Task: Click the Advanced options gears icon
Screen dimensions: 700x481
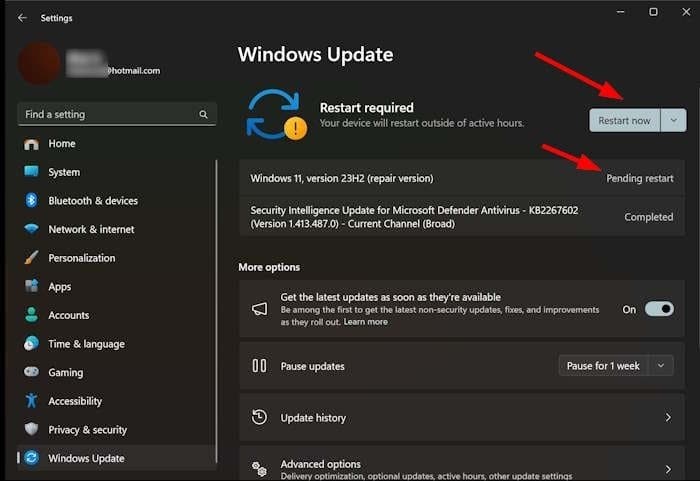Action: (259, 468)
